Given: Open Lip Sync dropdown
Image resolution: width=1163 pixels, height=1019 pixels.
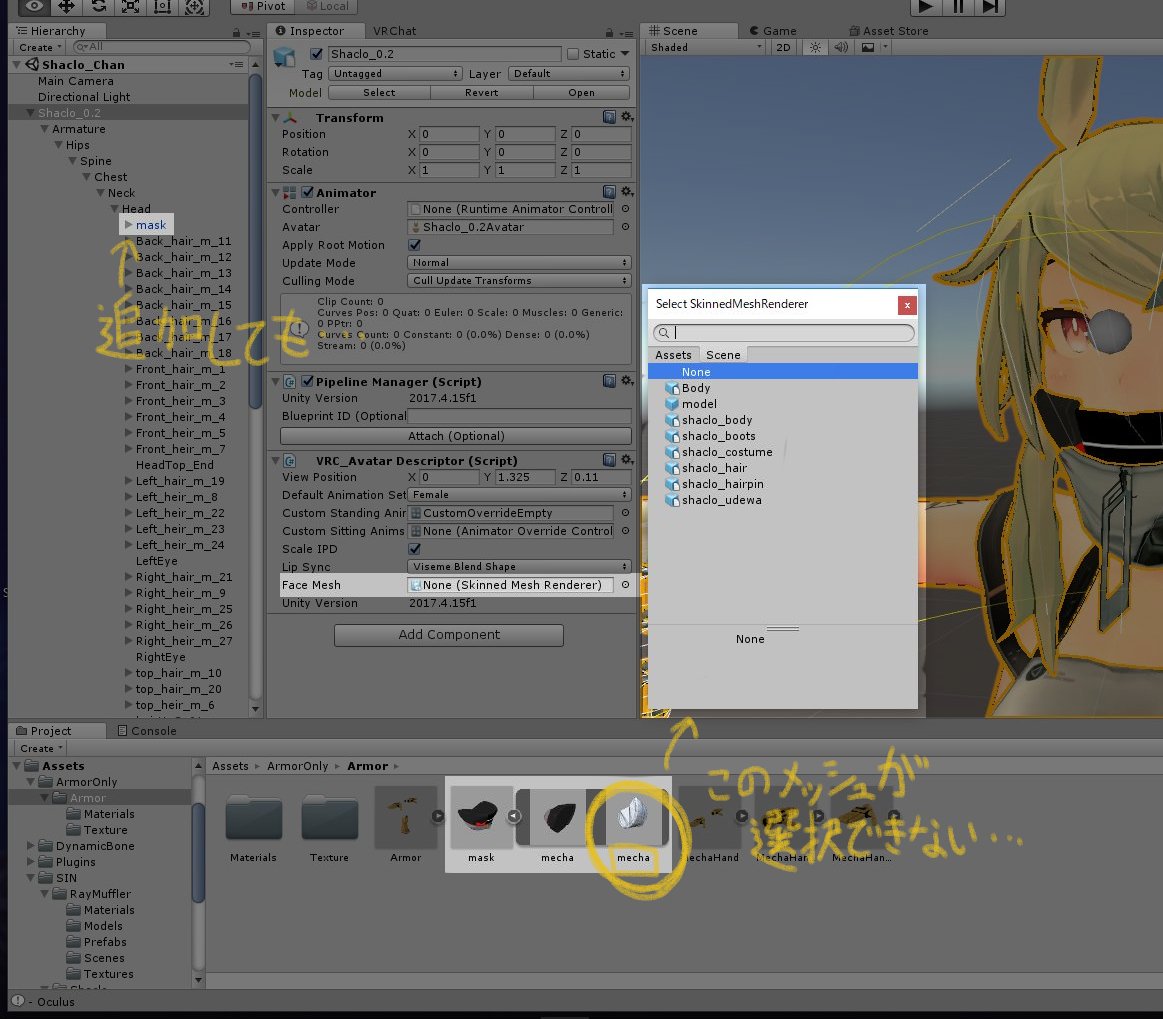Looking at the screenshot, I should coord(519,567).
